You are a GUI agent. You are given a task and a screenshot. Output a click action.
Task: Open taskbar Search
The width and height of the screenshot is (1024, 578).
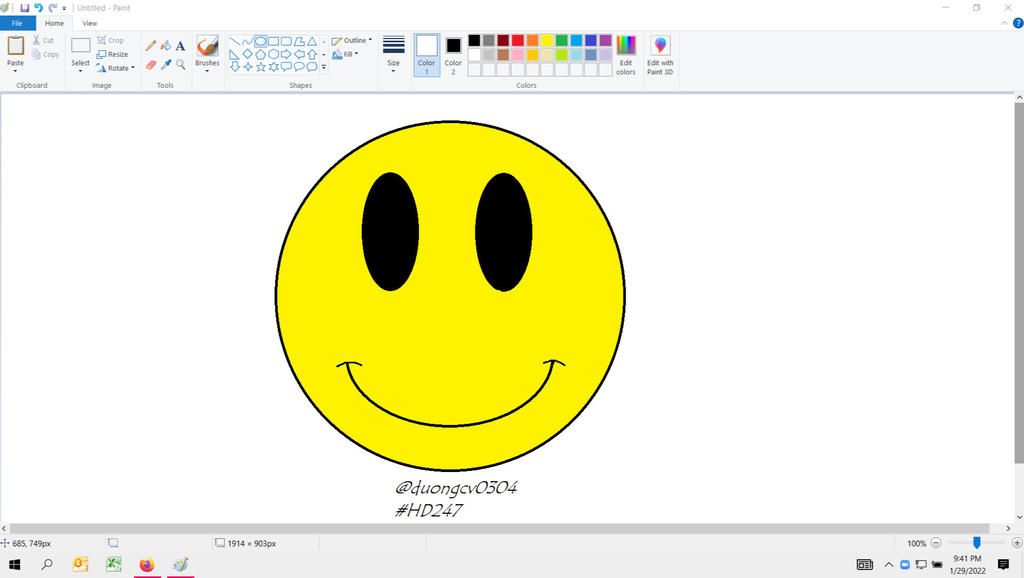pos(47,564)
